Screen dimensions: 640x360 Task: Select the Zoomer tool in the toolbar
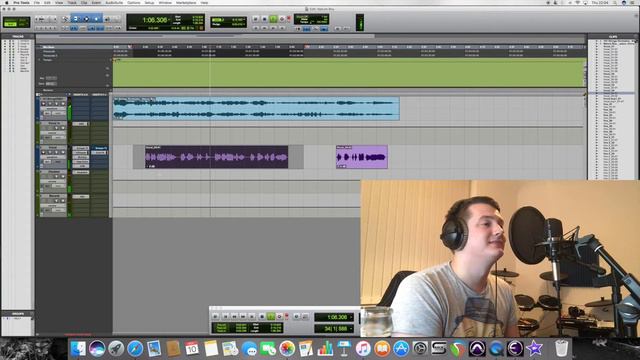[x=64, y=19]
